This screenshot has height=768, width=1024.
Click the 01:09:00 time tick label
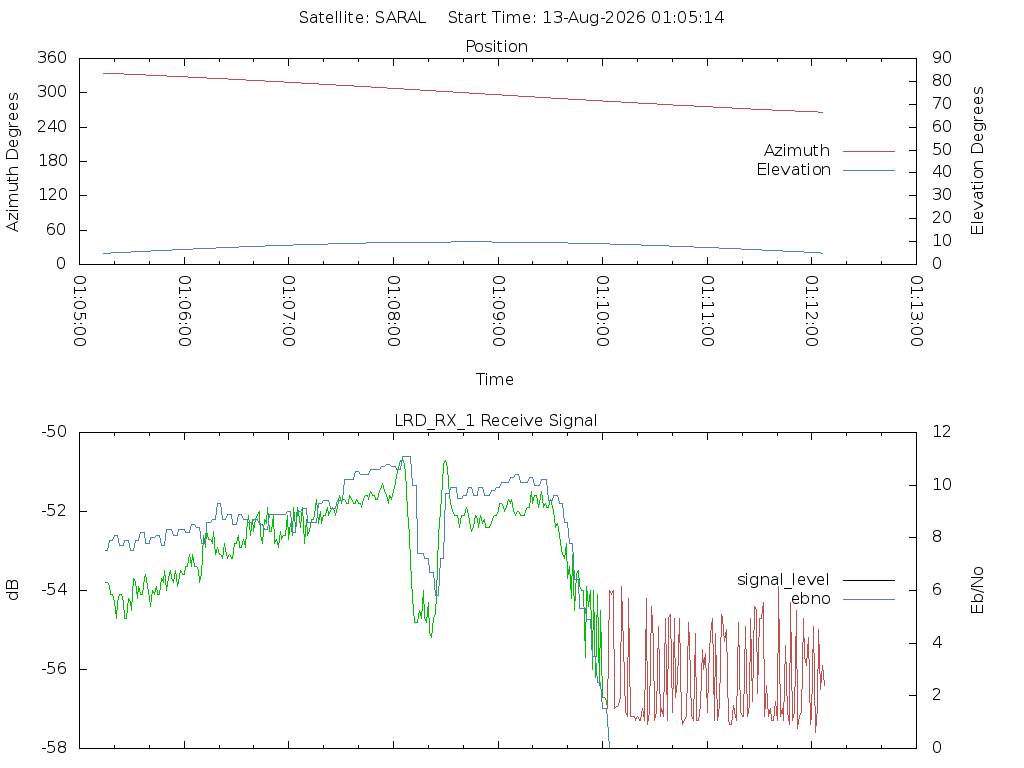coord(498,311)
